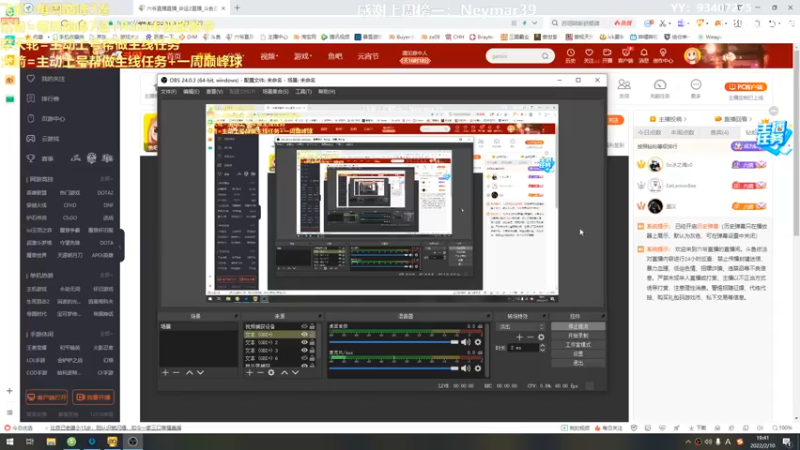Click the Start Recording button in OBS

(578, 336)
